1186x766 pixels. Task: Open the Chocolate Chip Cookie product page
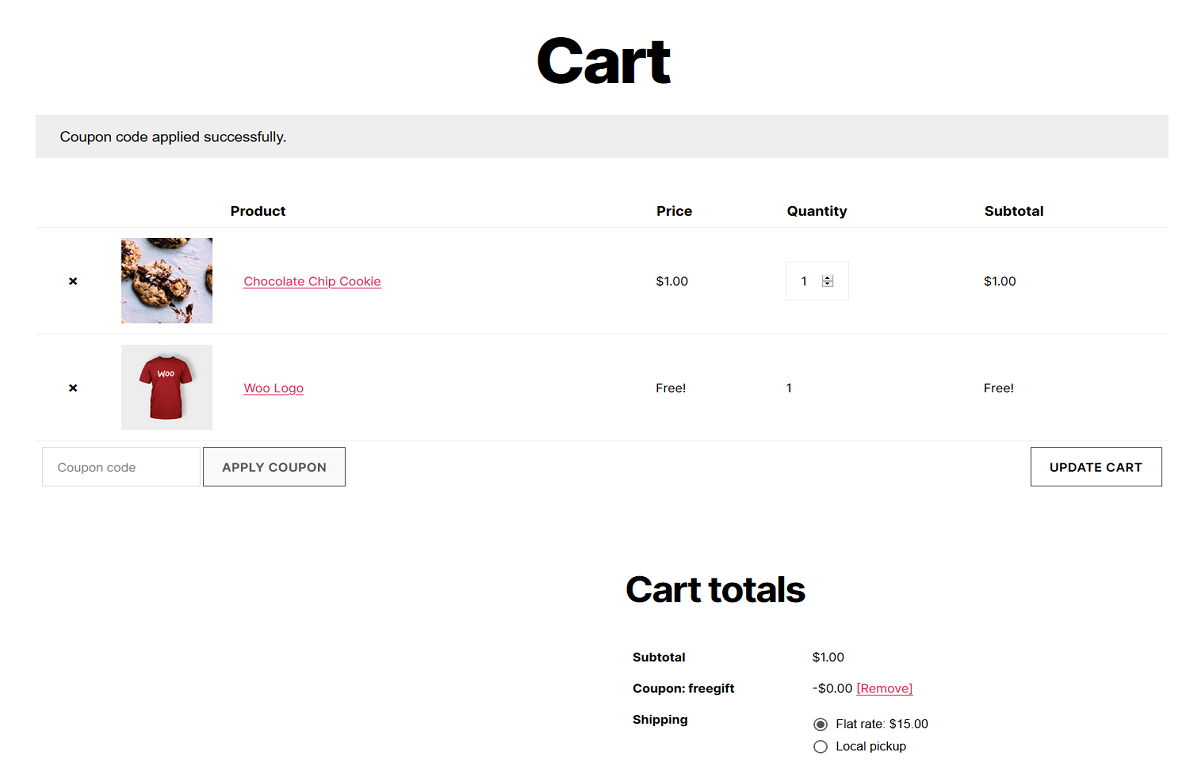tap(312, 281)
